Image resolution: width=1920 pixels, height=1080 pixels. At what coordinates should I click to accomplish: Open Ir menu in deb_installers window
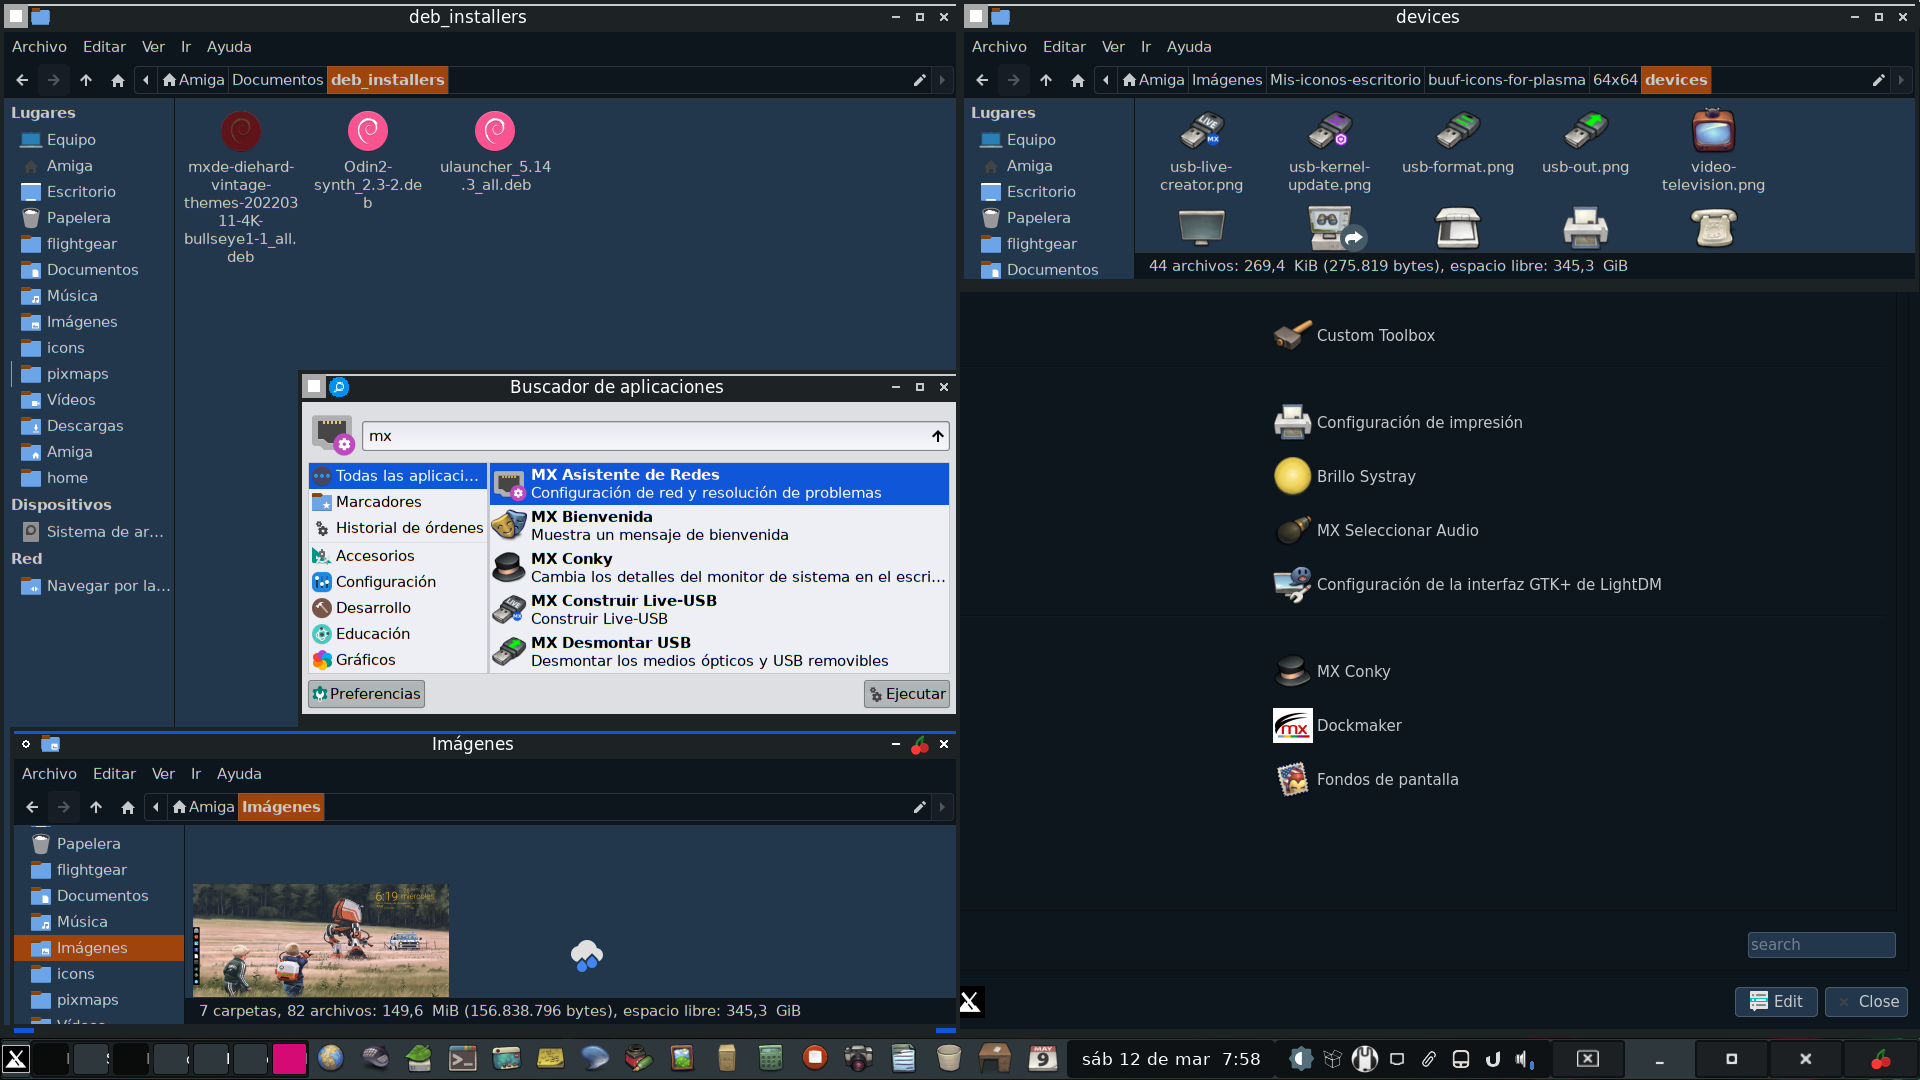186,47
